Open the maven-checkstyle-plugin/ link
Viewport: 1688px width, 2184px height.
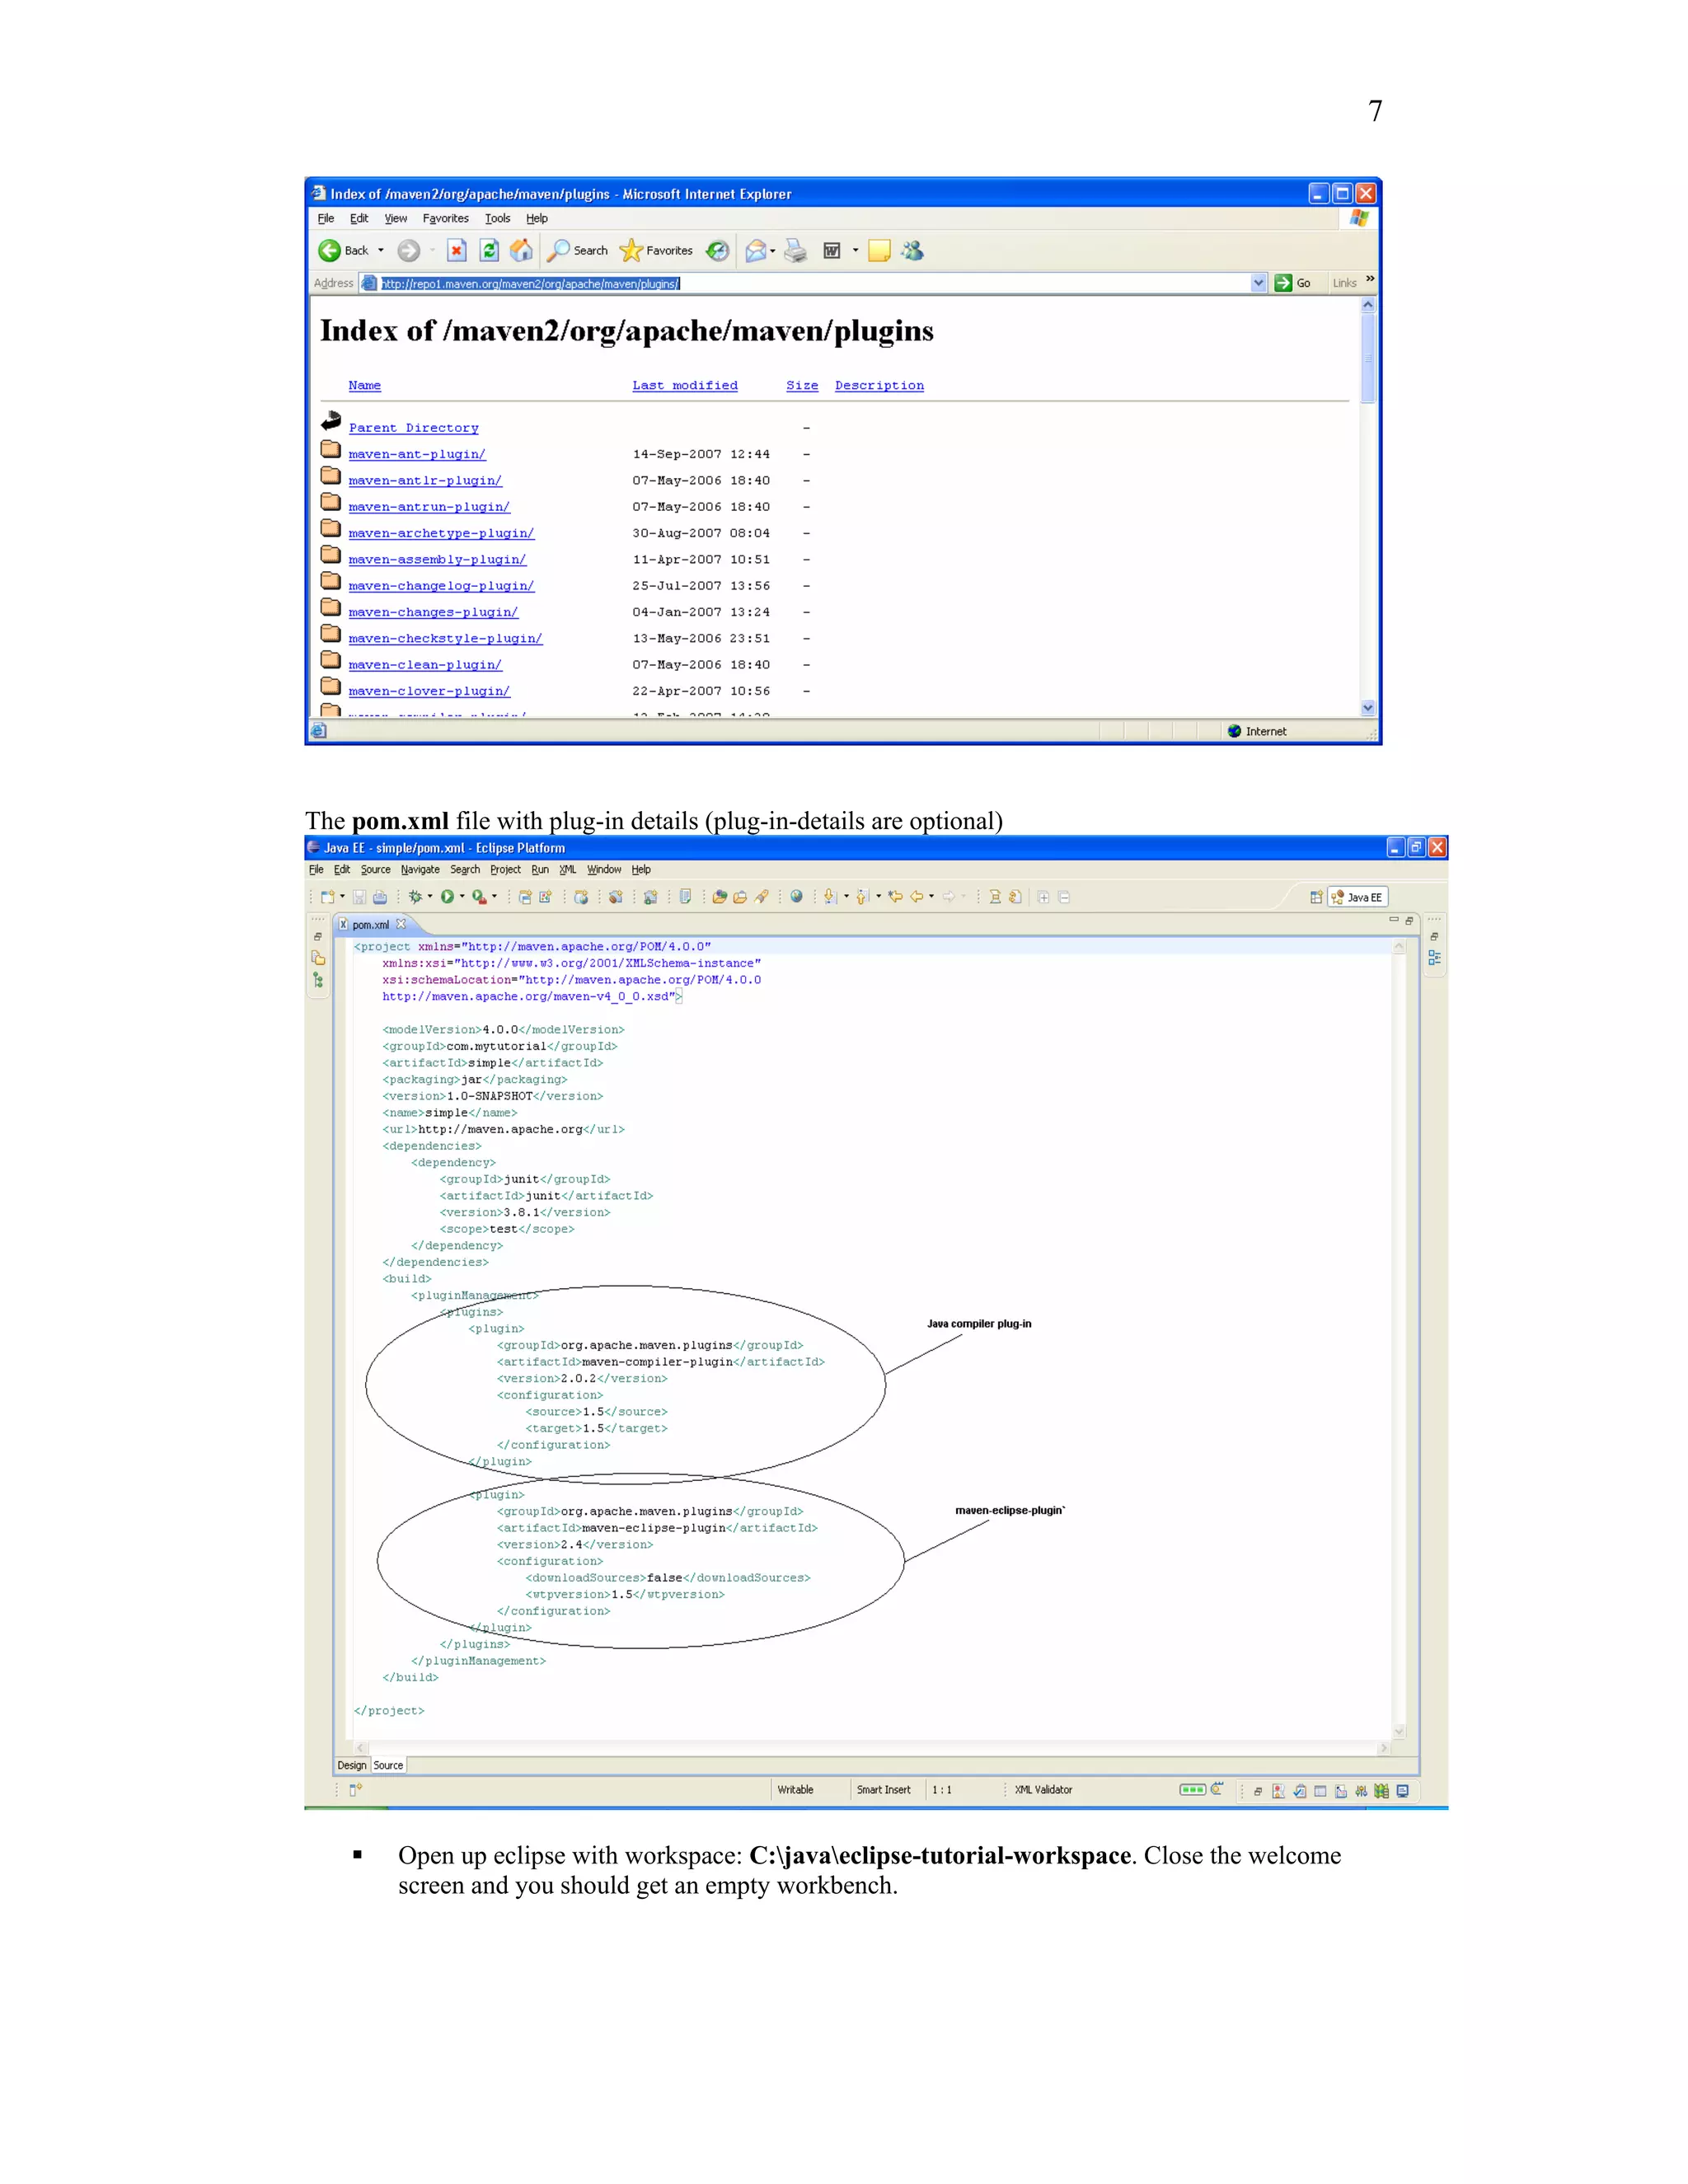(445, 638)
